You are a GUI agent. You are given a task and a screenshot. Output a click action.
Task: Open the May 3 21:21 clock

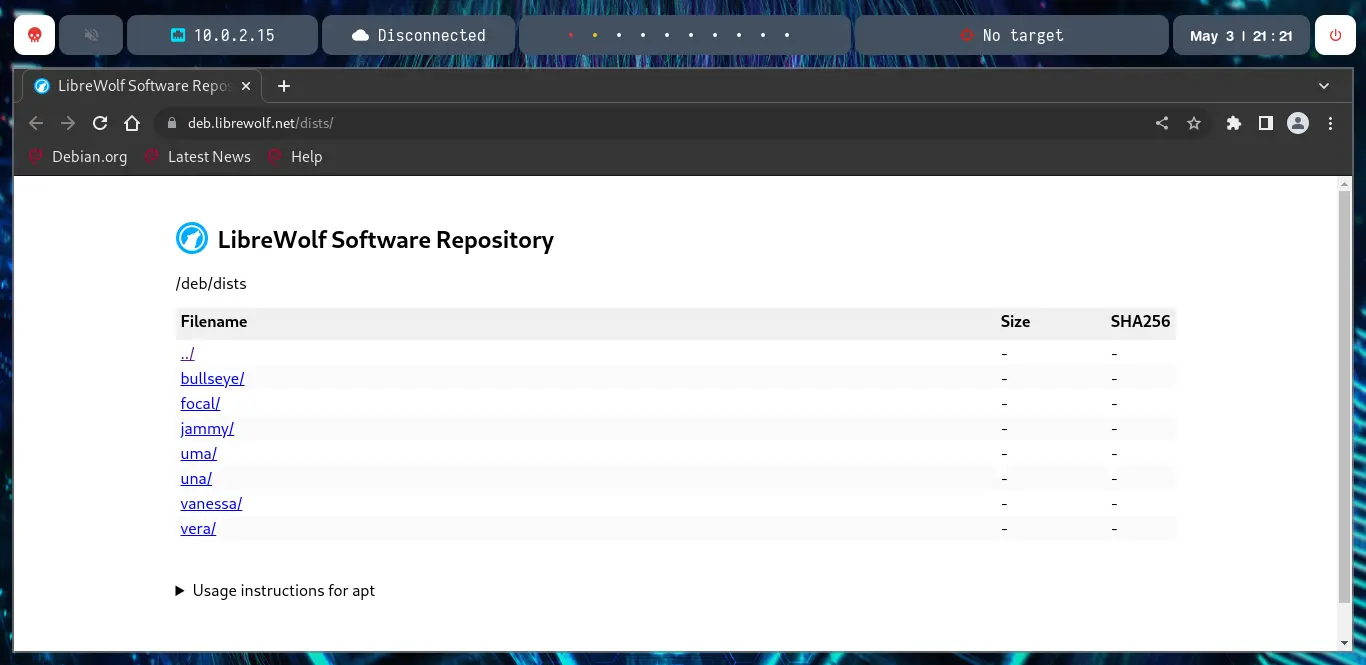[1241, 35]
